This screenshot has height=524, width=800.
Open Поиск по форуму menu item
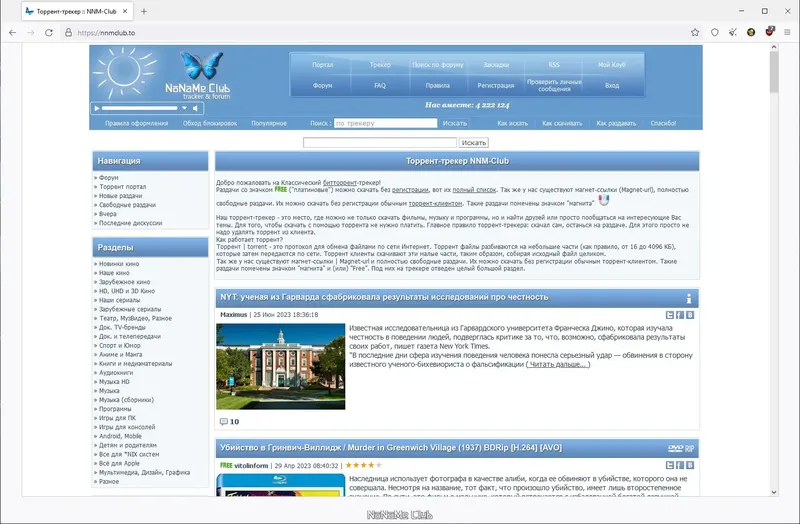438,65
